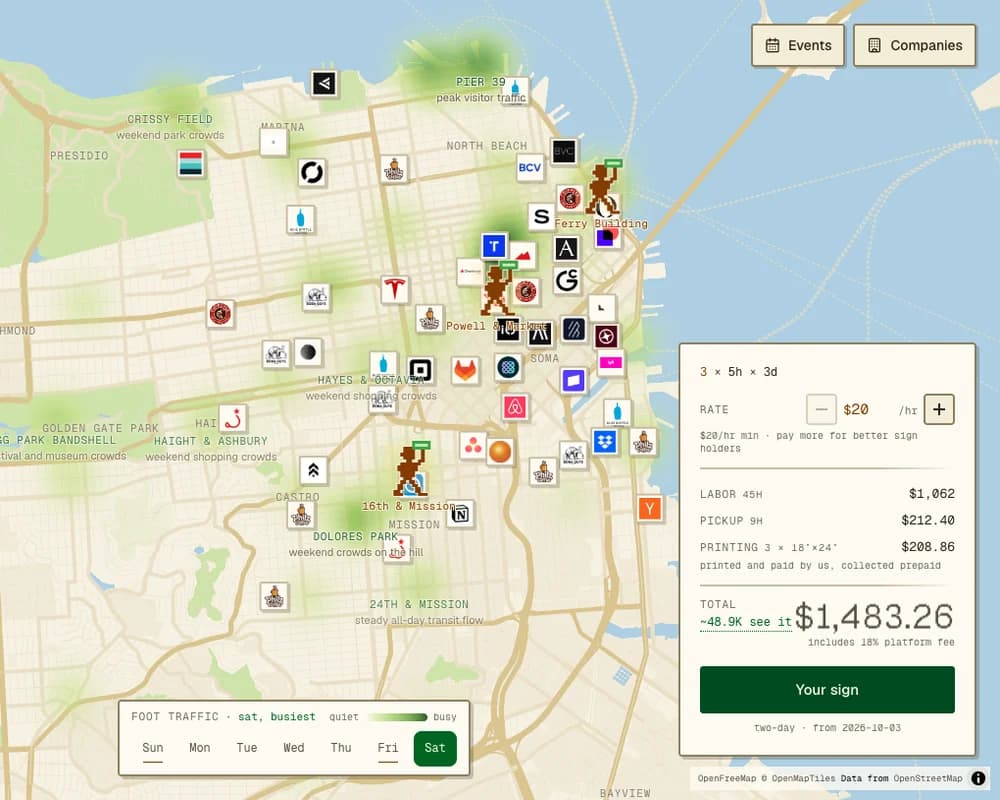Click the 24TH & MISSION map label
Screen dimensions: 1000x800
click(419, 604)
